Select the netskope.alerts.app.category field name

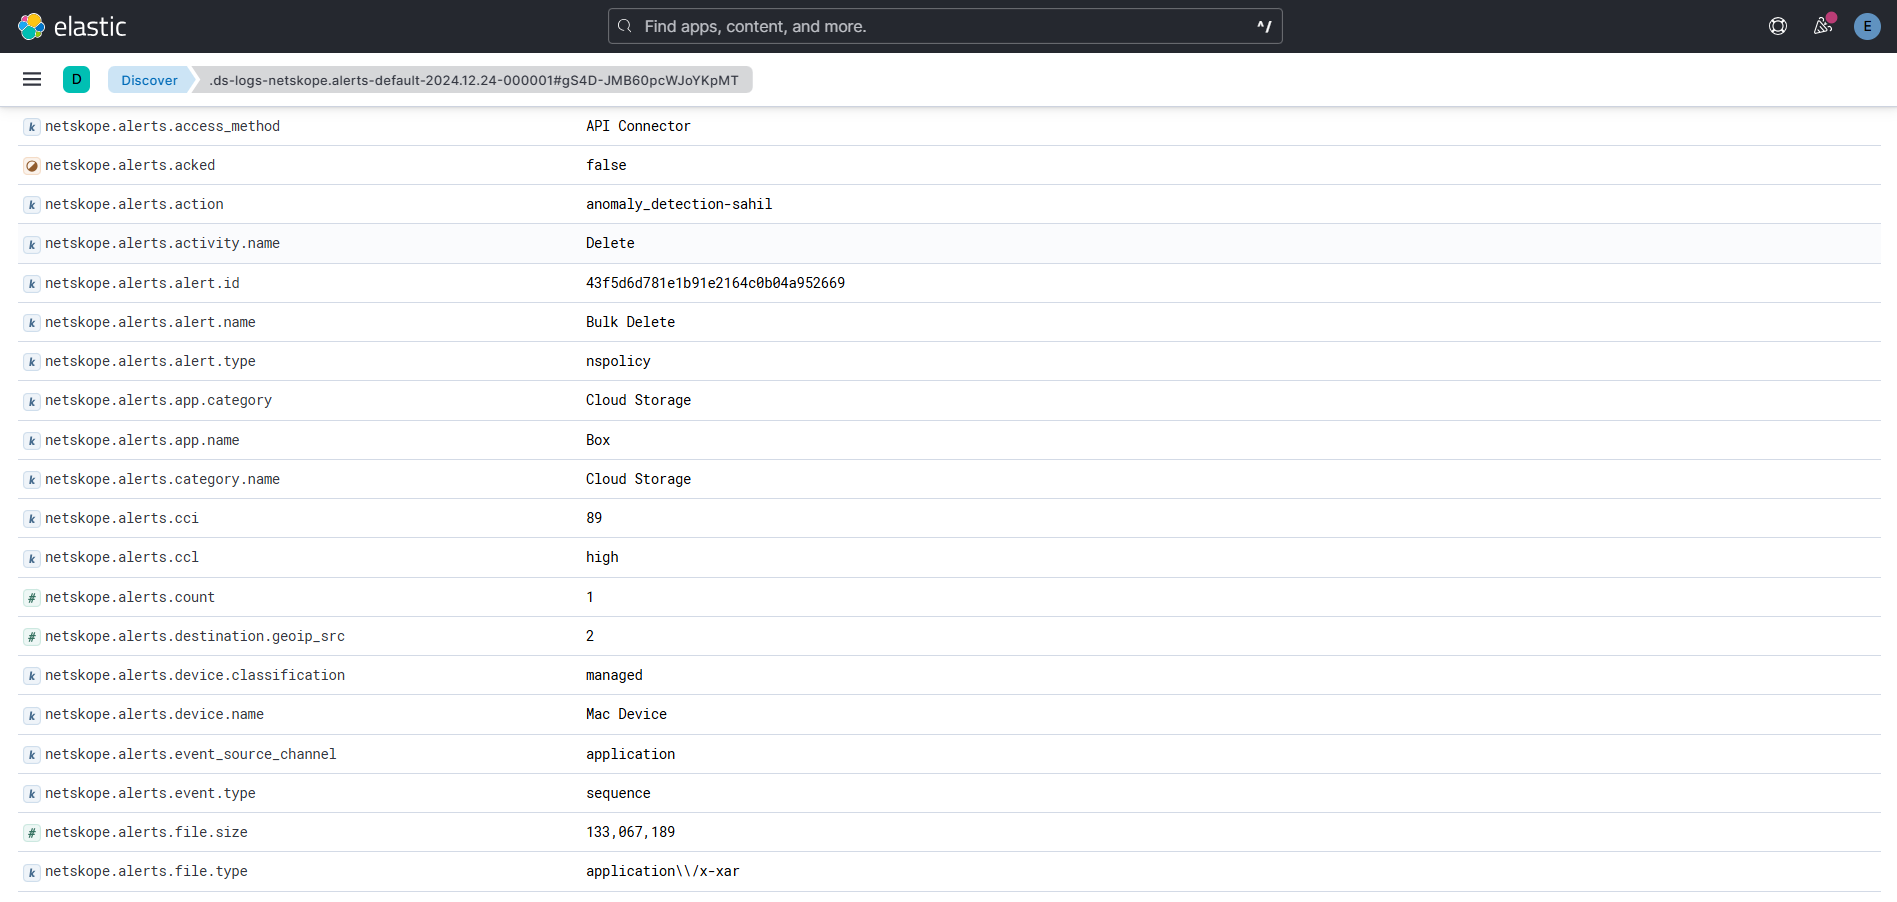(x=158, y=400)
